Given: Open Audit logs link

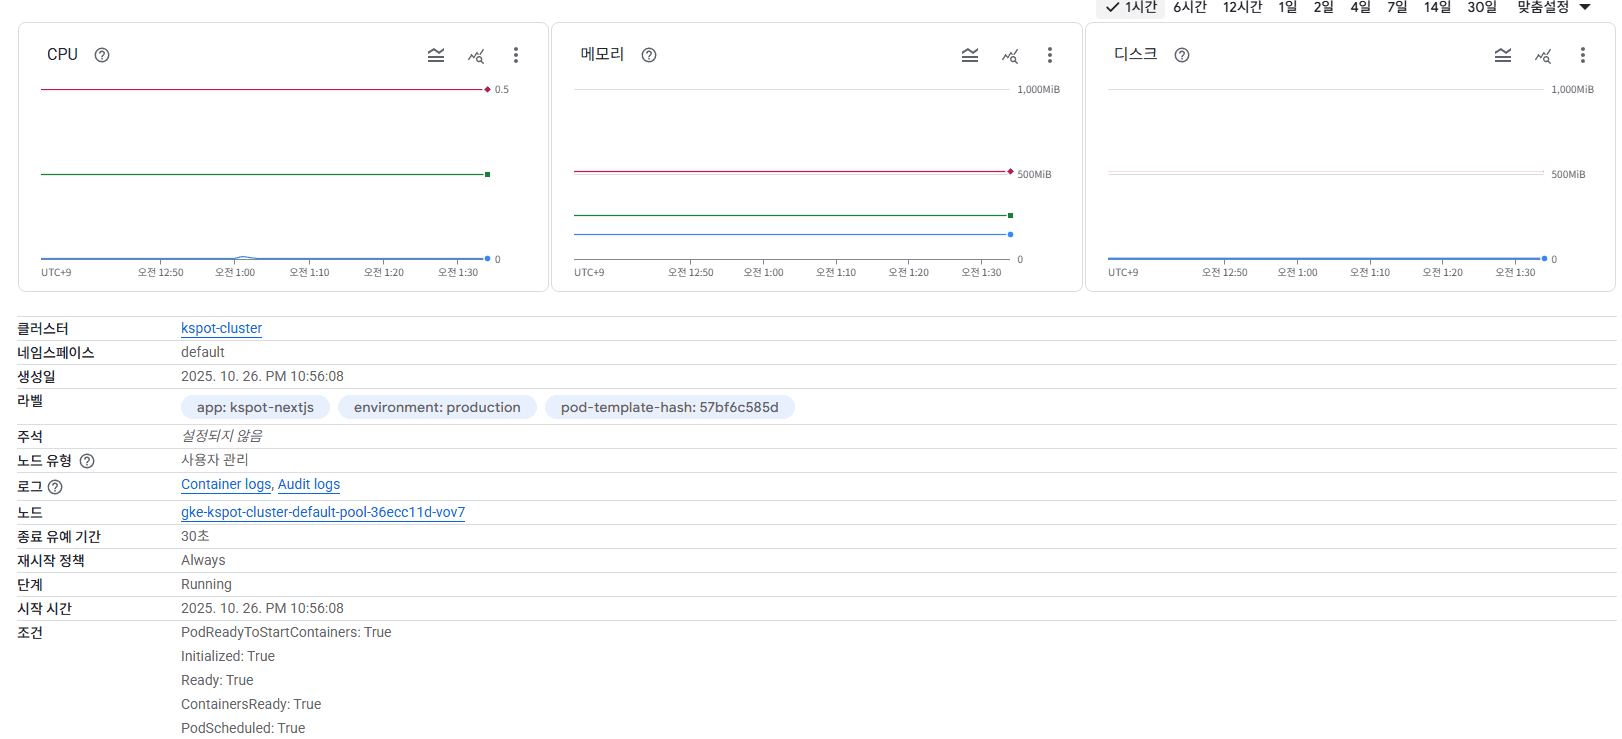Looking at the screenshot, I should (x=309, y=484).
